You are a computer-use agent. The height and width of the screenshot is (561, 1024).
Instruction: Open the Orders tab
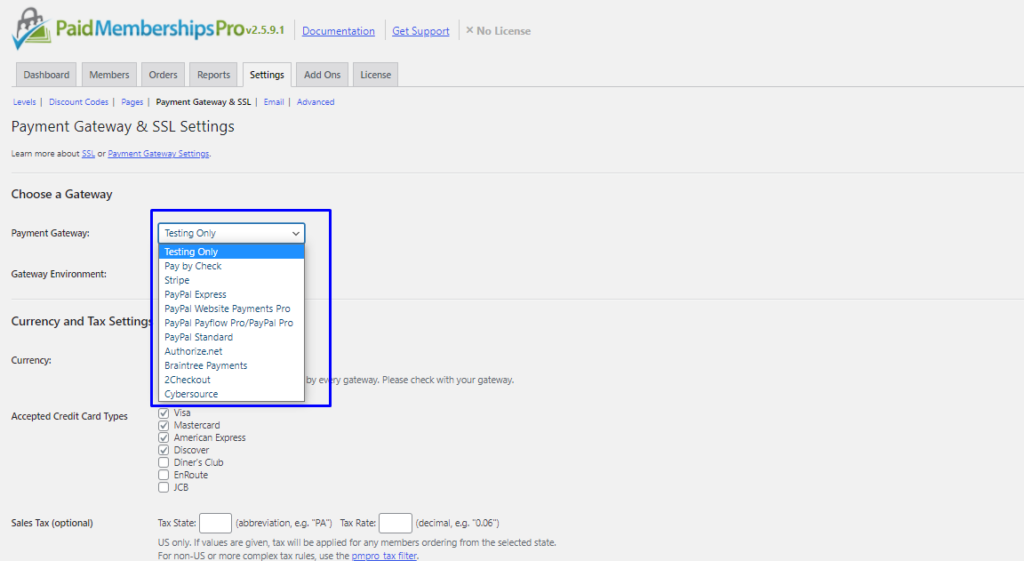click(163, 74)
